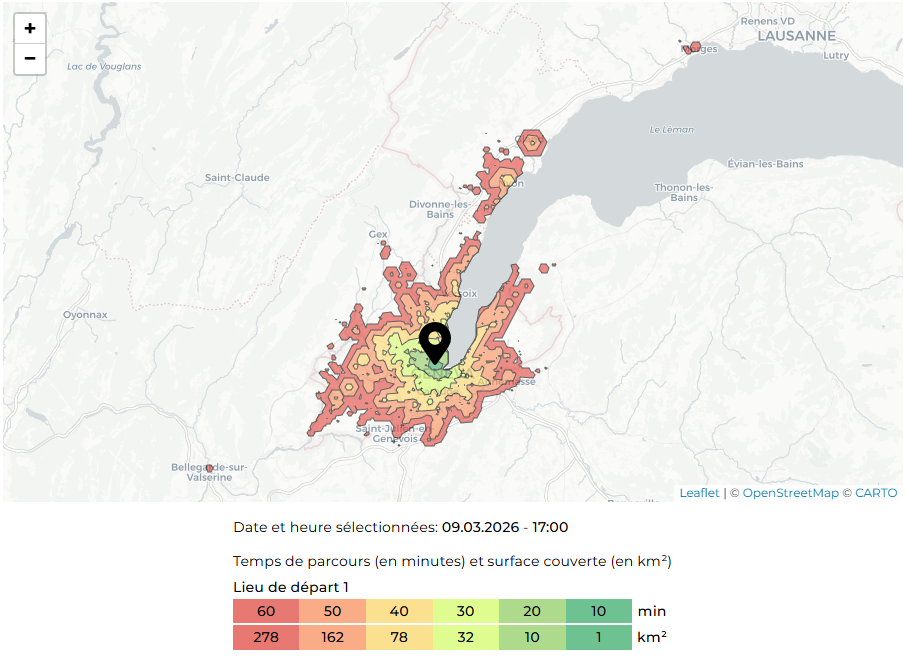
Task: Click the black departure location marker
Action: coord(435,341)
